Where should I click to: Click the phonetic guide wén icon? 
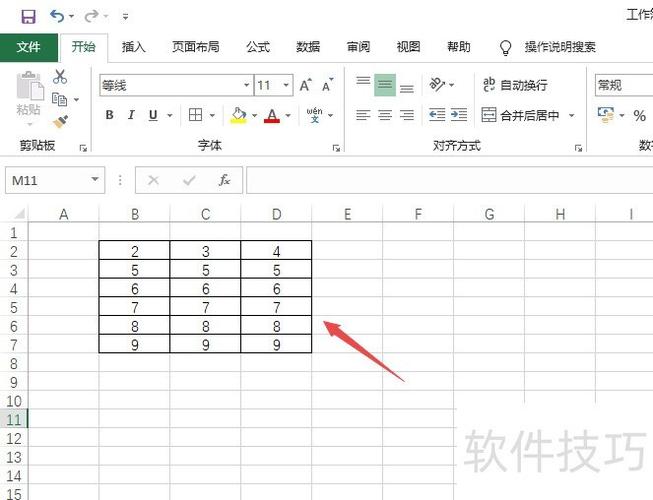[x=314, y=115]
